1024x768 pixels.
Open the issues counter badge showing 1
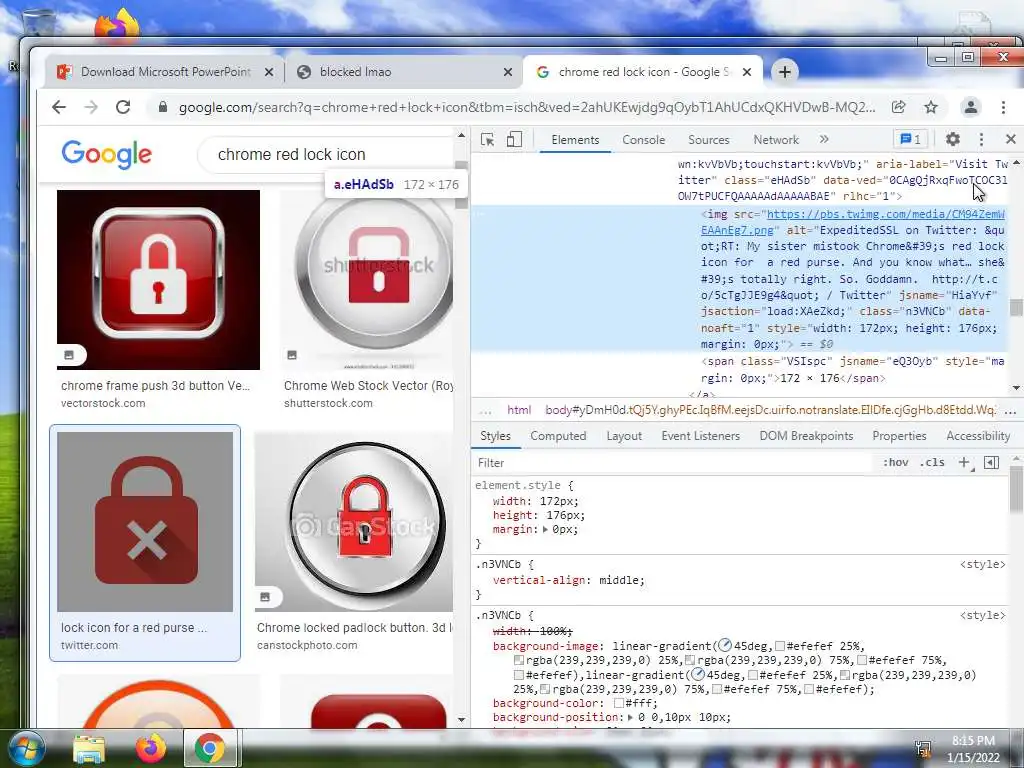[910, 139]
